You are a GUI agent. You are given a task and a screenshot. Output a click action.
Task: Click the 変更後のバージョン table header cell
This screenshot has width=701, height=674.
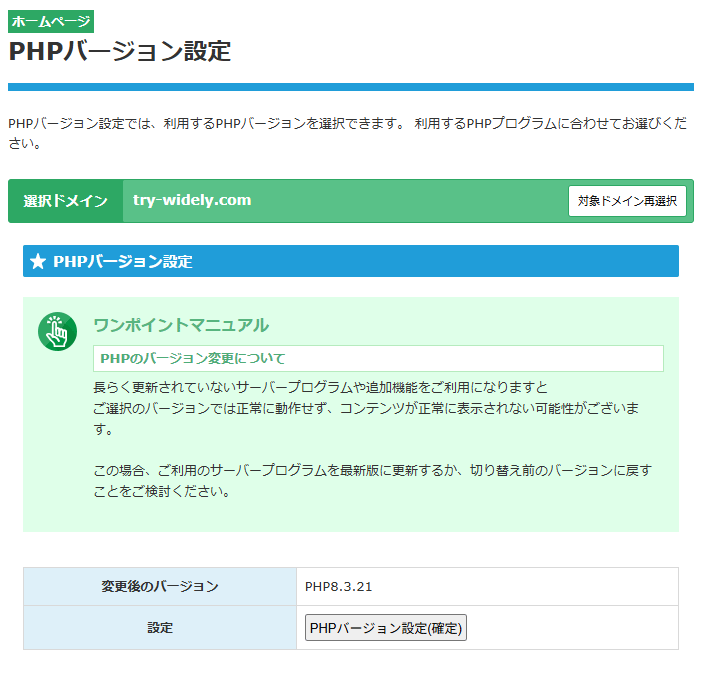(x=160, y=587)
